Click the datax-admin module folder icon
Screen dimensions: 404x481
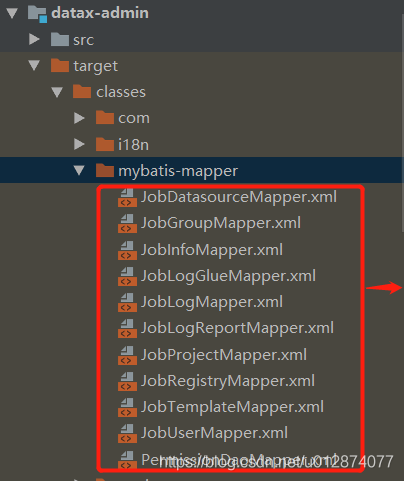coord(37,14)
